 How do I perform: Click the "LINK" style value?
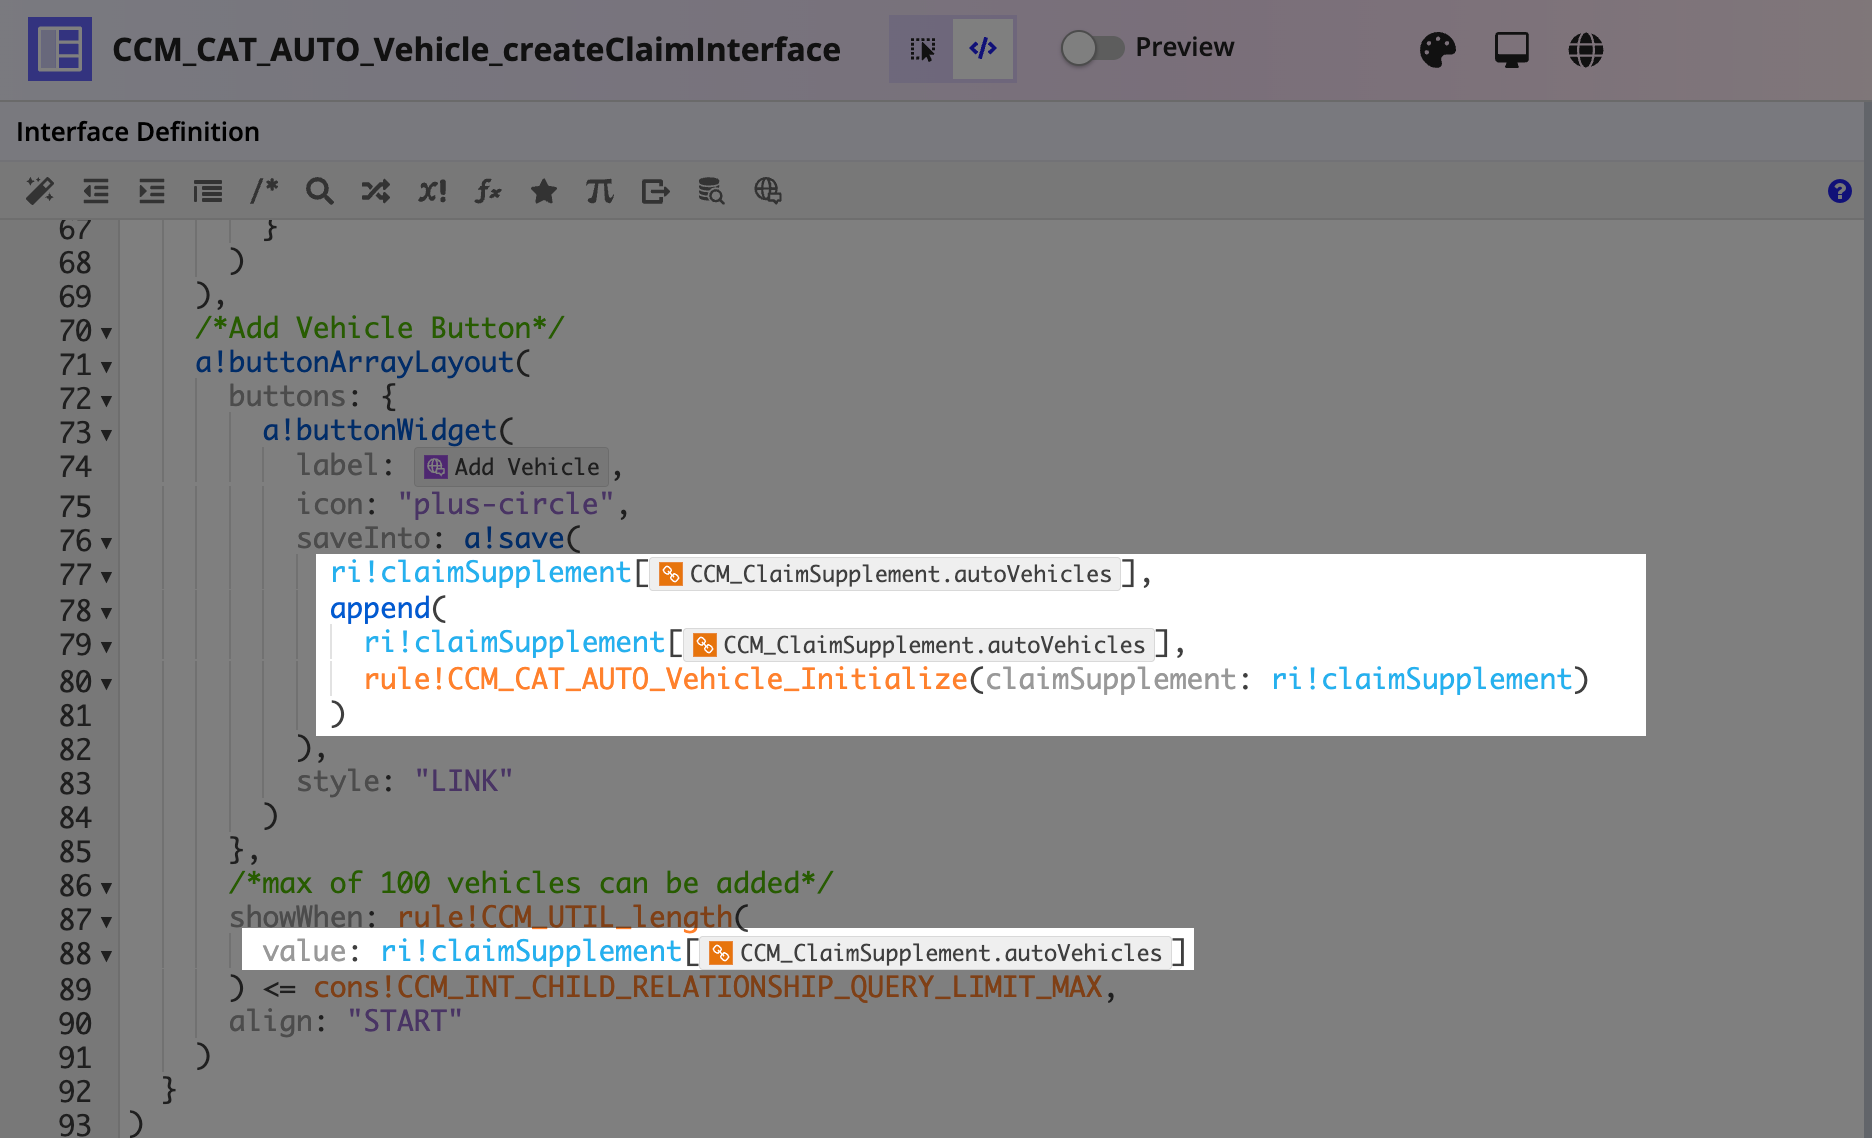[464, 781]
